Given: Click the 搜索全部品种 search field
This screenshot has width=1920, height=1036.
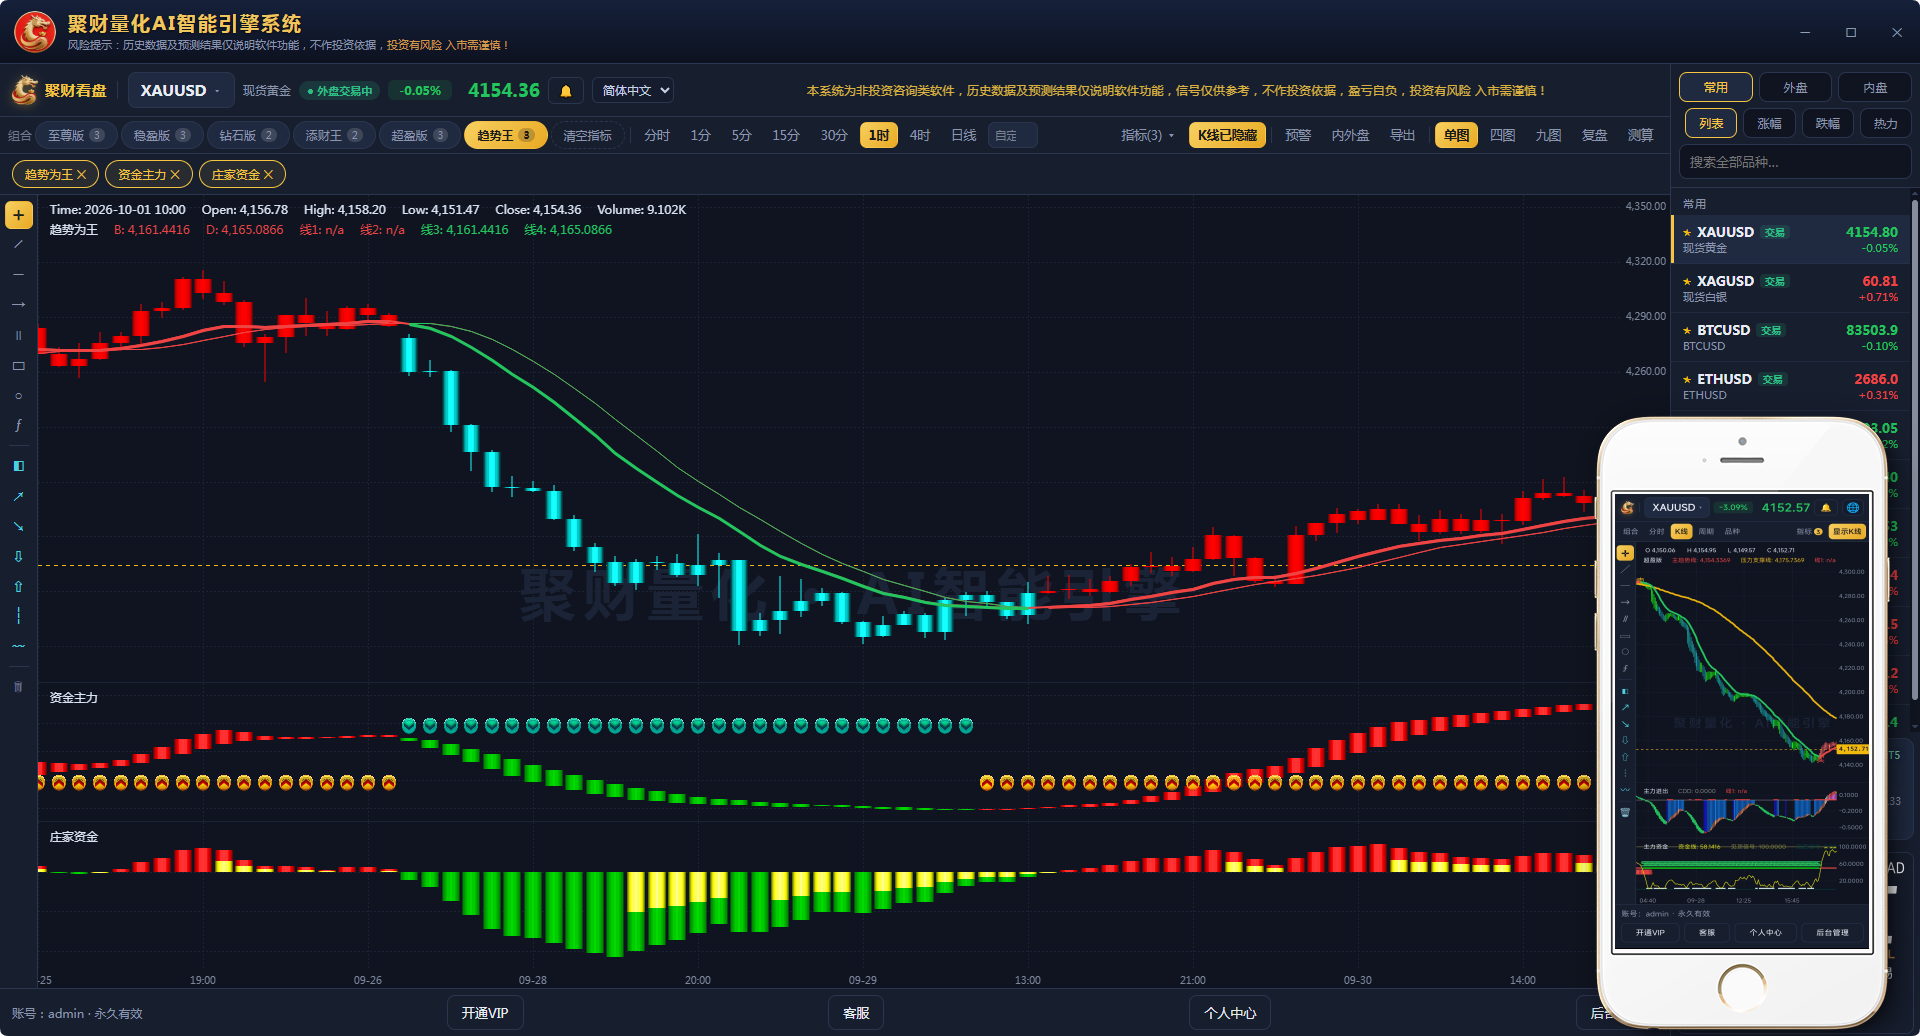Looking at the screenshot, I should coord(1795,162).
